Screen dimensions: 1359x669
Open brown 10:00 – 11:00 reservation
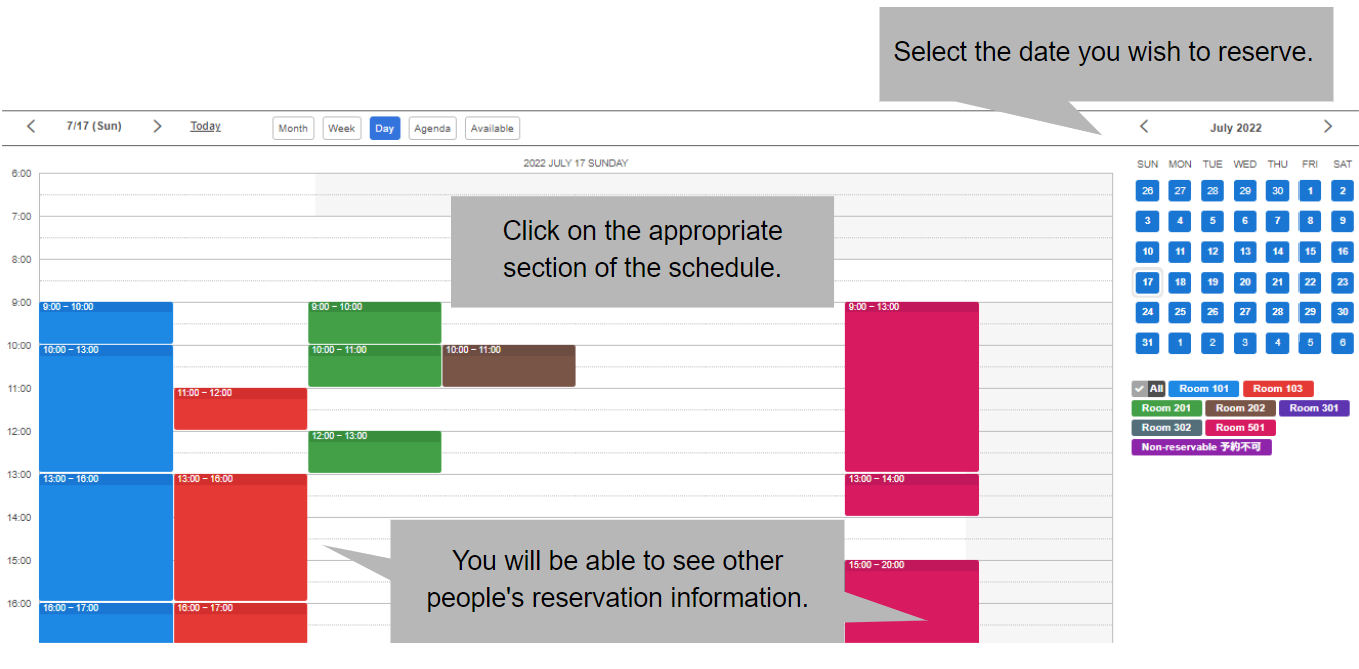[508, 366]
